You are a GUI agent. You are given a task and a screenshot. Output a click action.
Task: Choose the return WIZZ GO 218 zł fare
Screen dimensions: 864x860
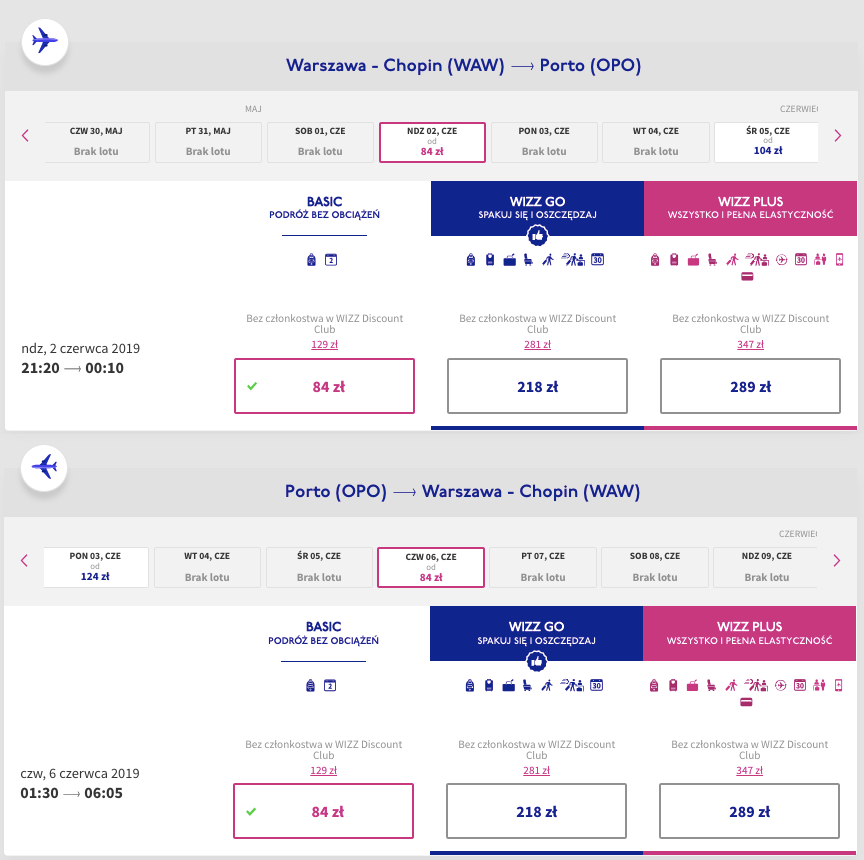coord(536,811)
